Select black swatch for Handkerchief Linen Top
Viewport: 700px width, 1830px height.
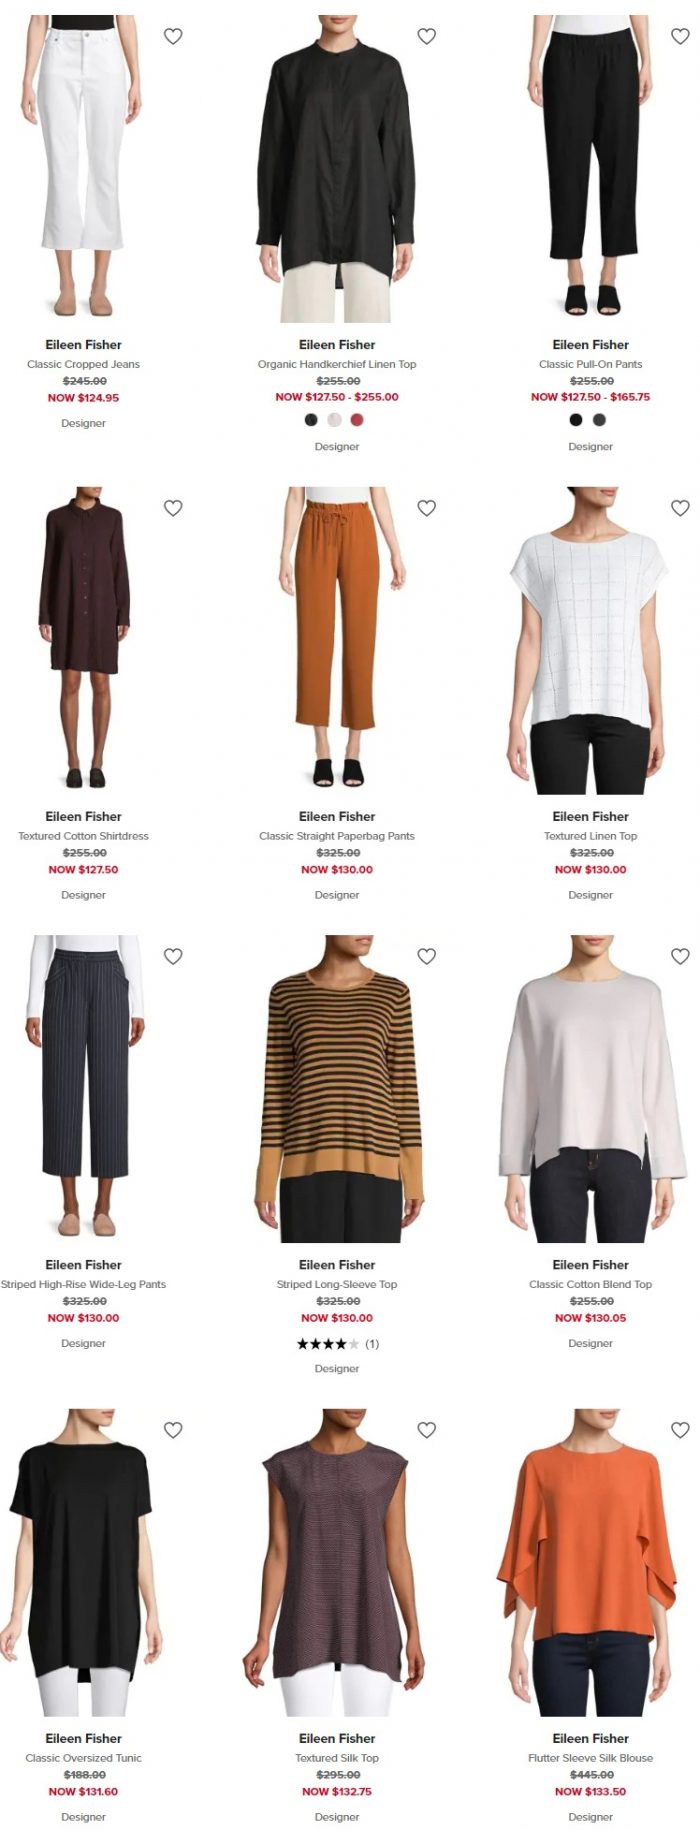point(312,420)
